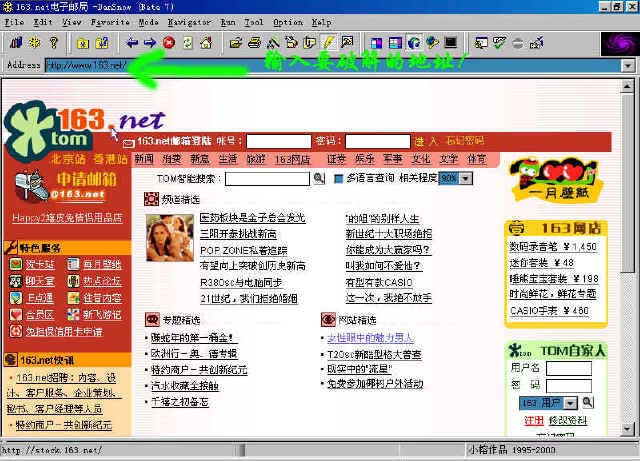The height and width of the screenshot is (461, 640).
Task: Open the 你能成为大赢家吗? link
Action: point(388,249)
